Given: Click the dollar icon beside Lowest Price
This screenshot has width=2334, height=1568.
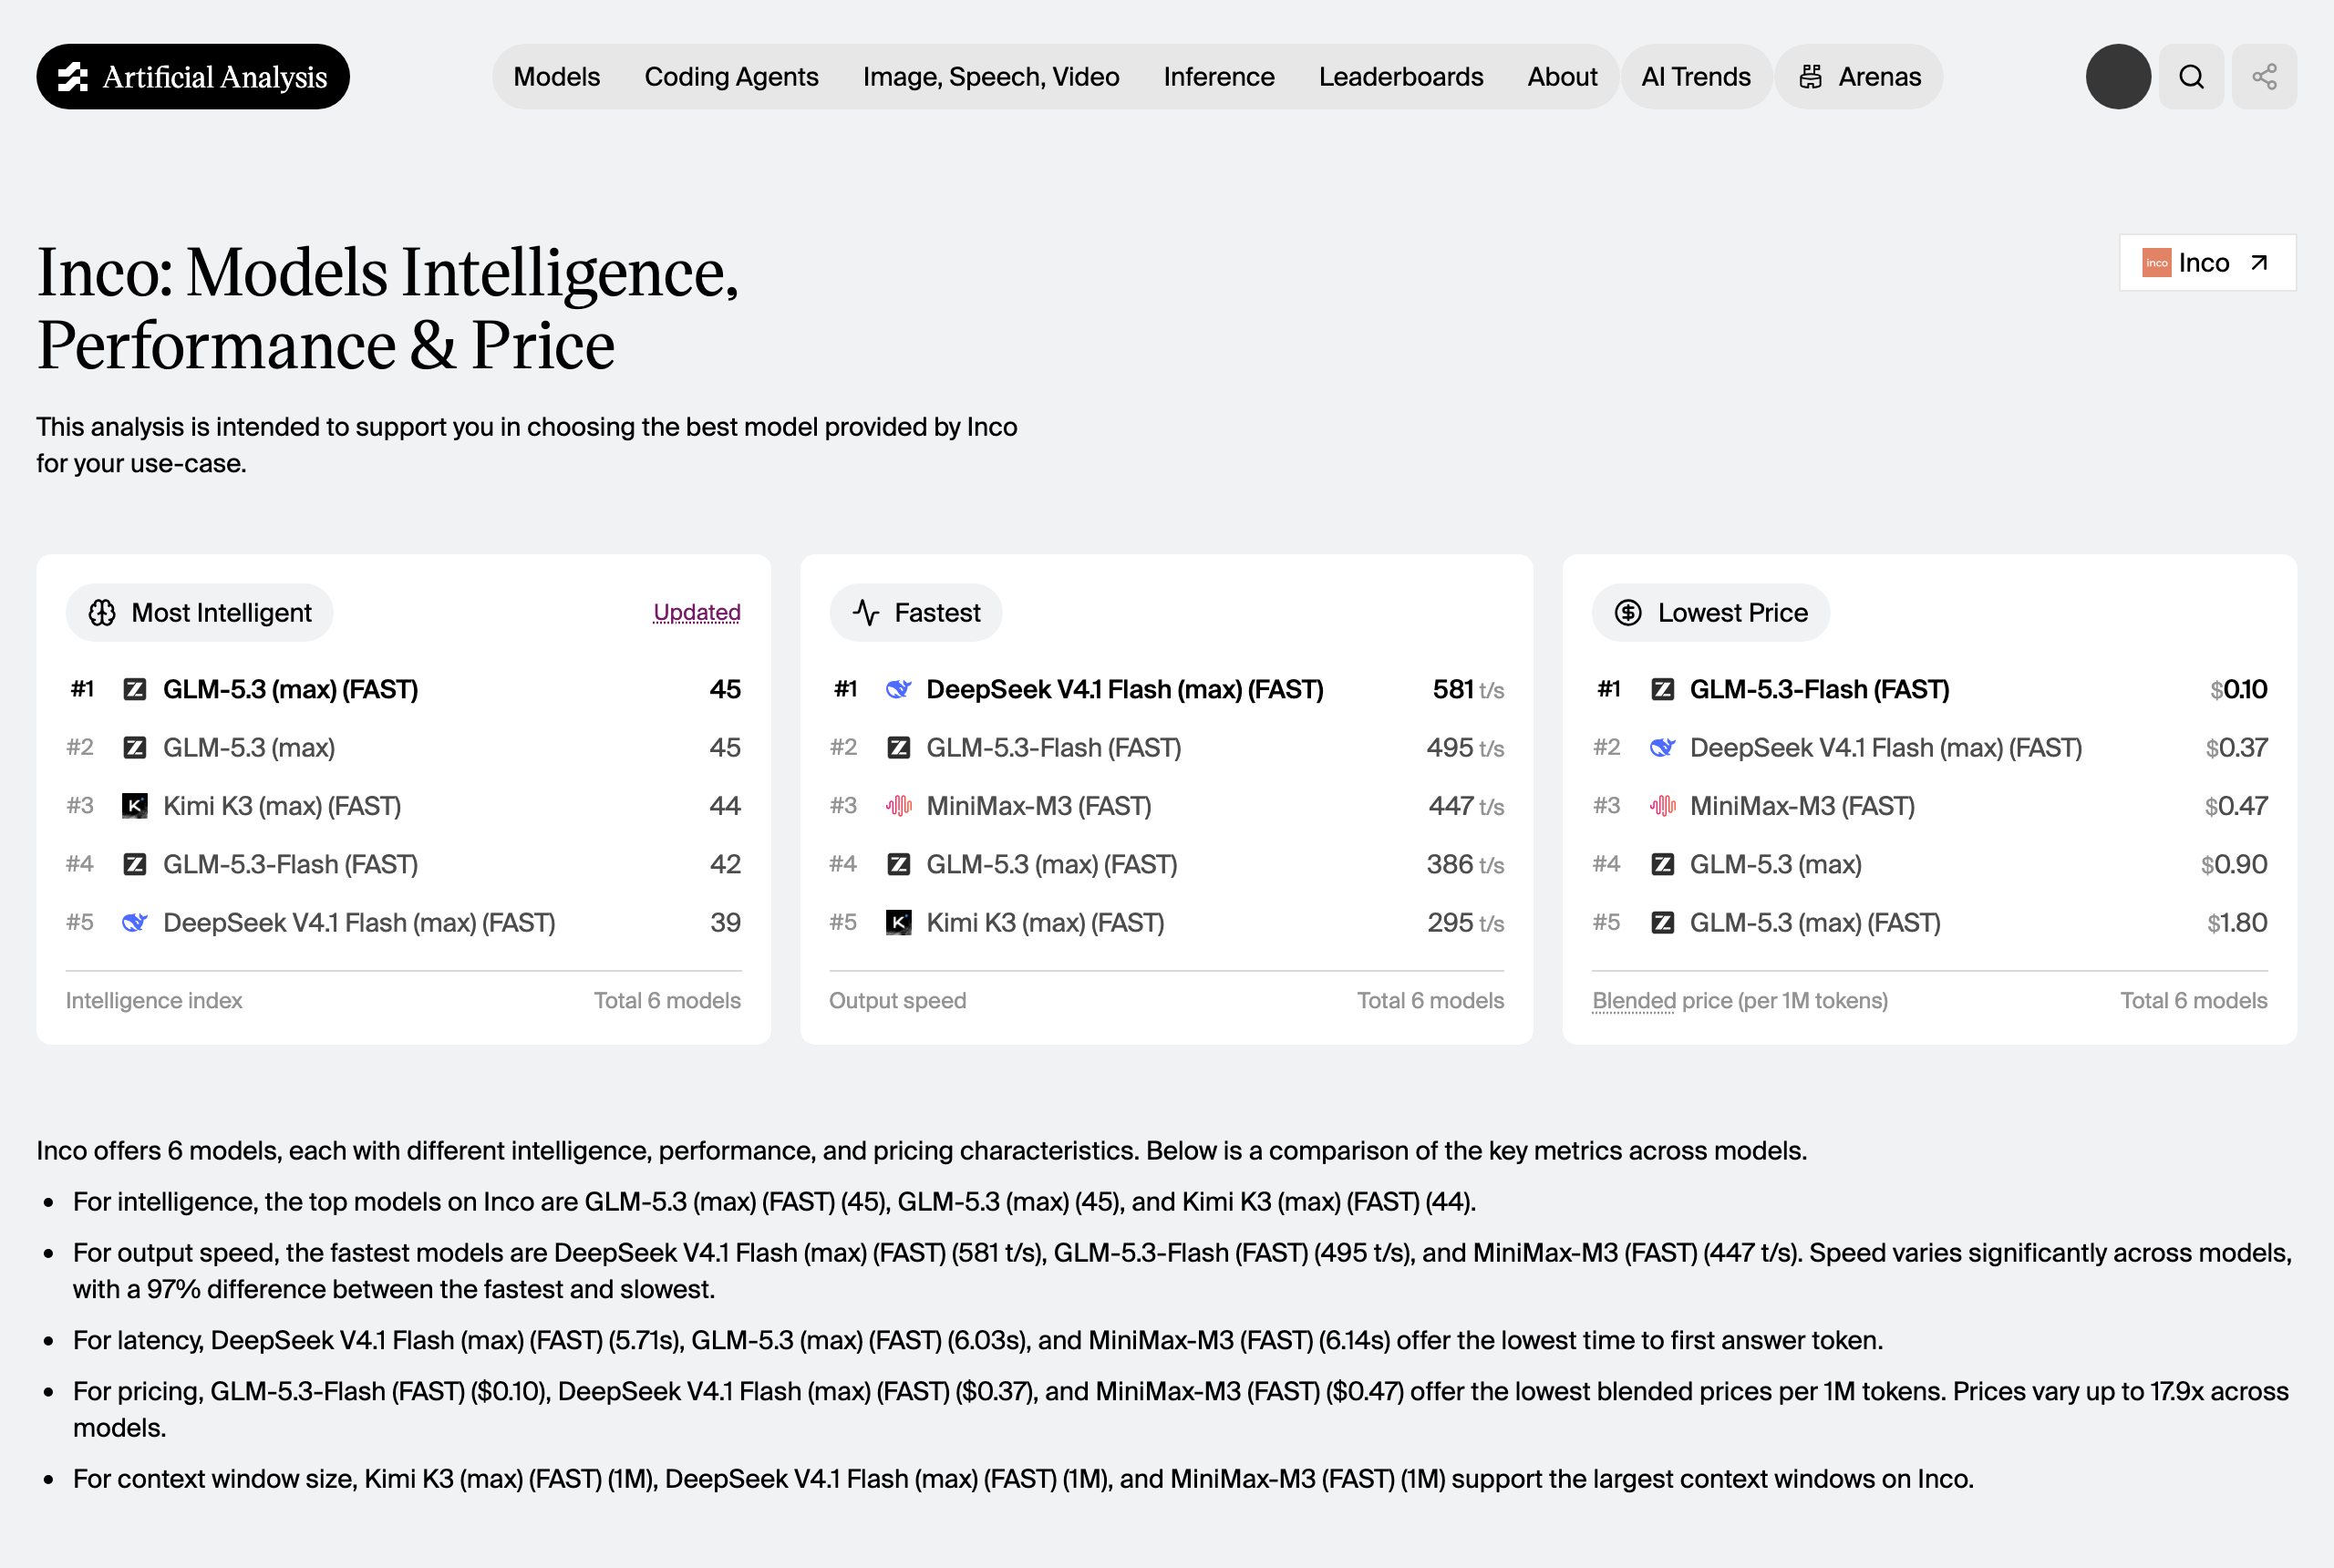Looking at the screenshot, I should pyautogui.click(x=1628, y=613).
